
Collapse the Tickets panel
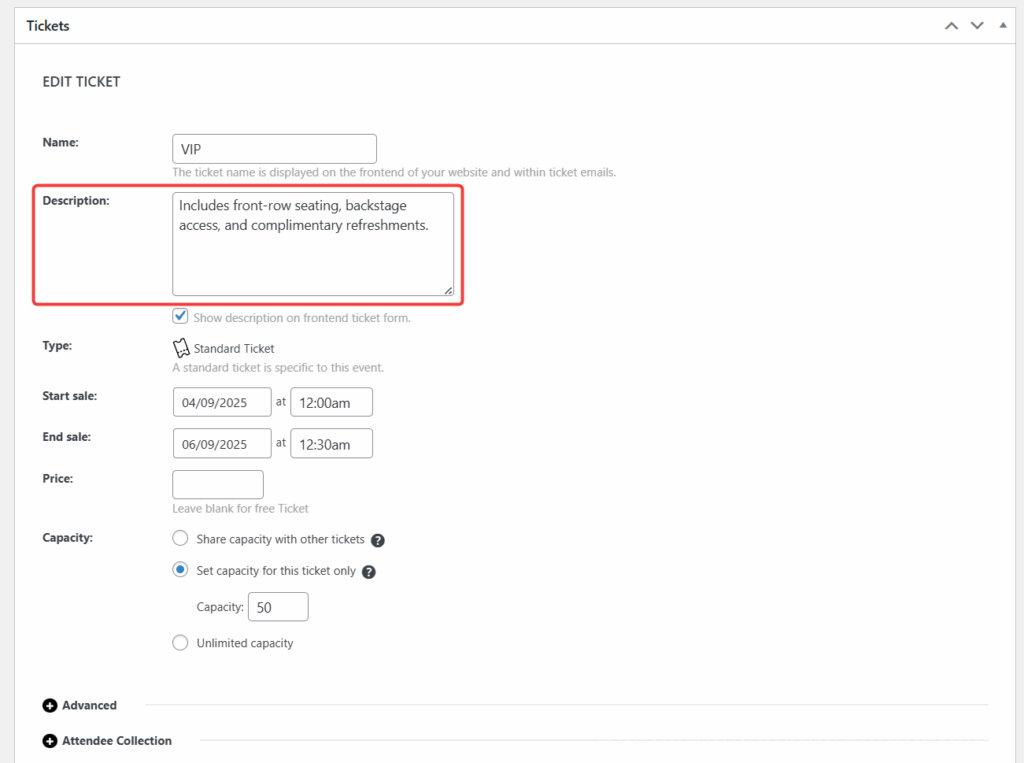tap(1002, 25)
